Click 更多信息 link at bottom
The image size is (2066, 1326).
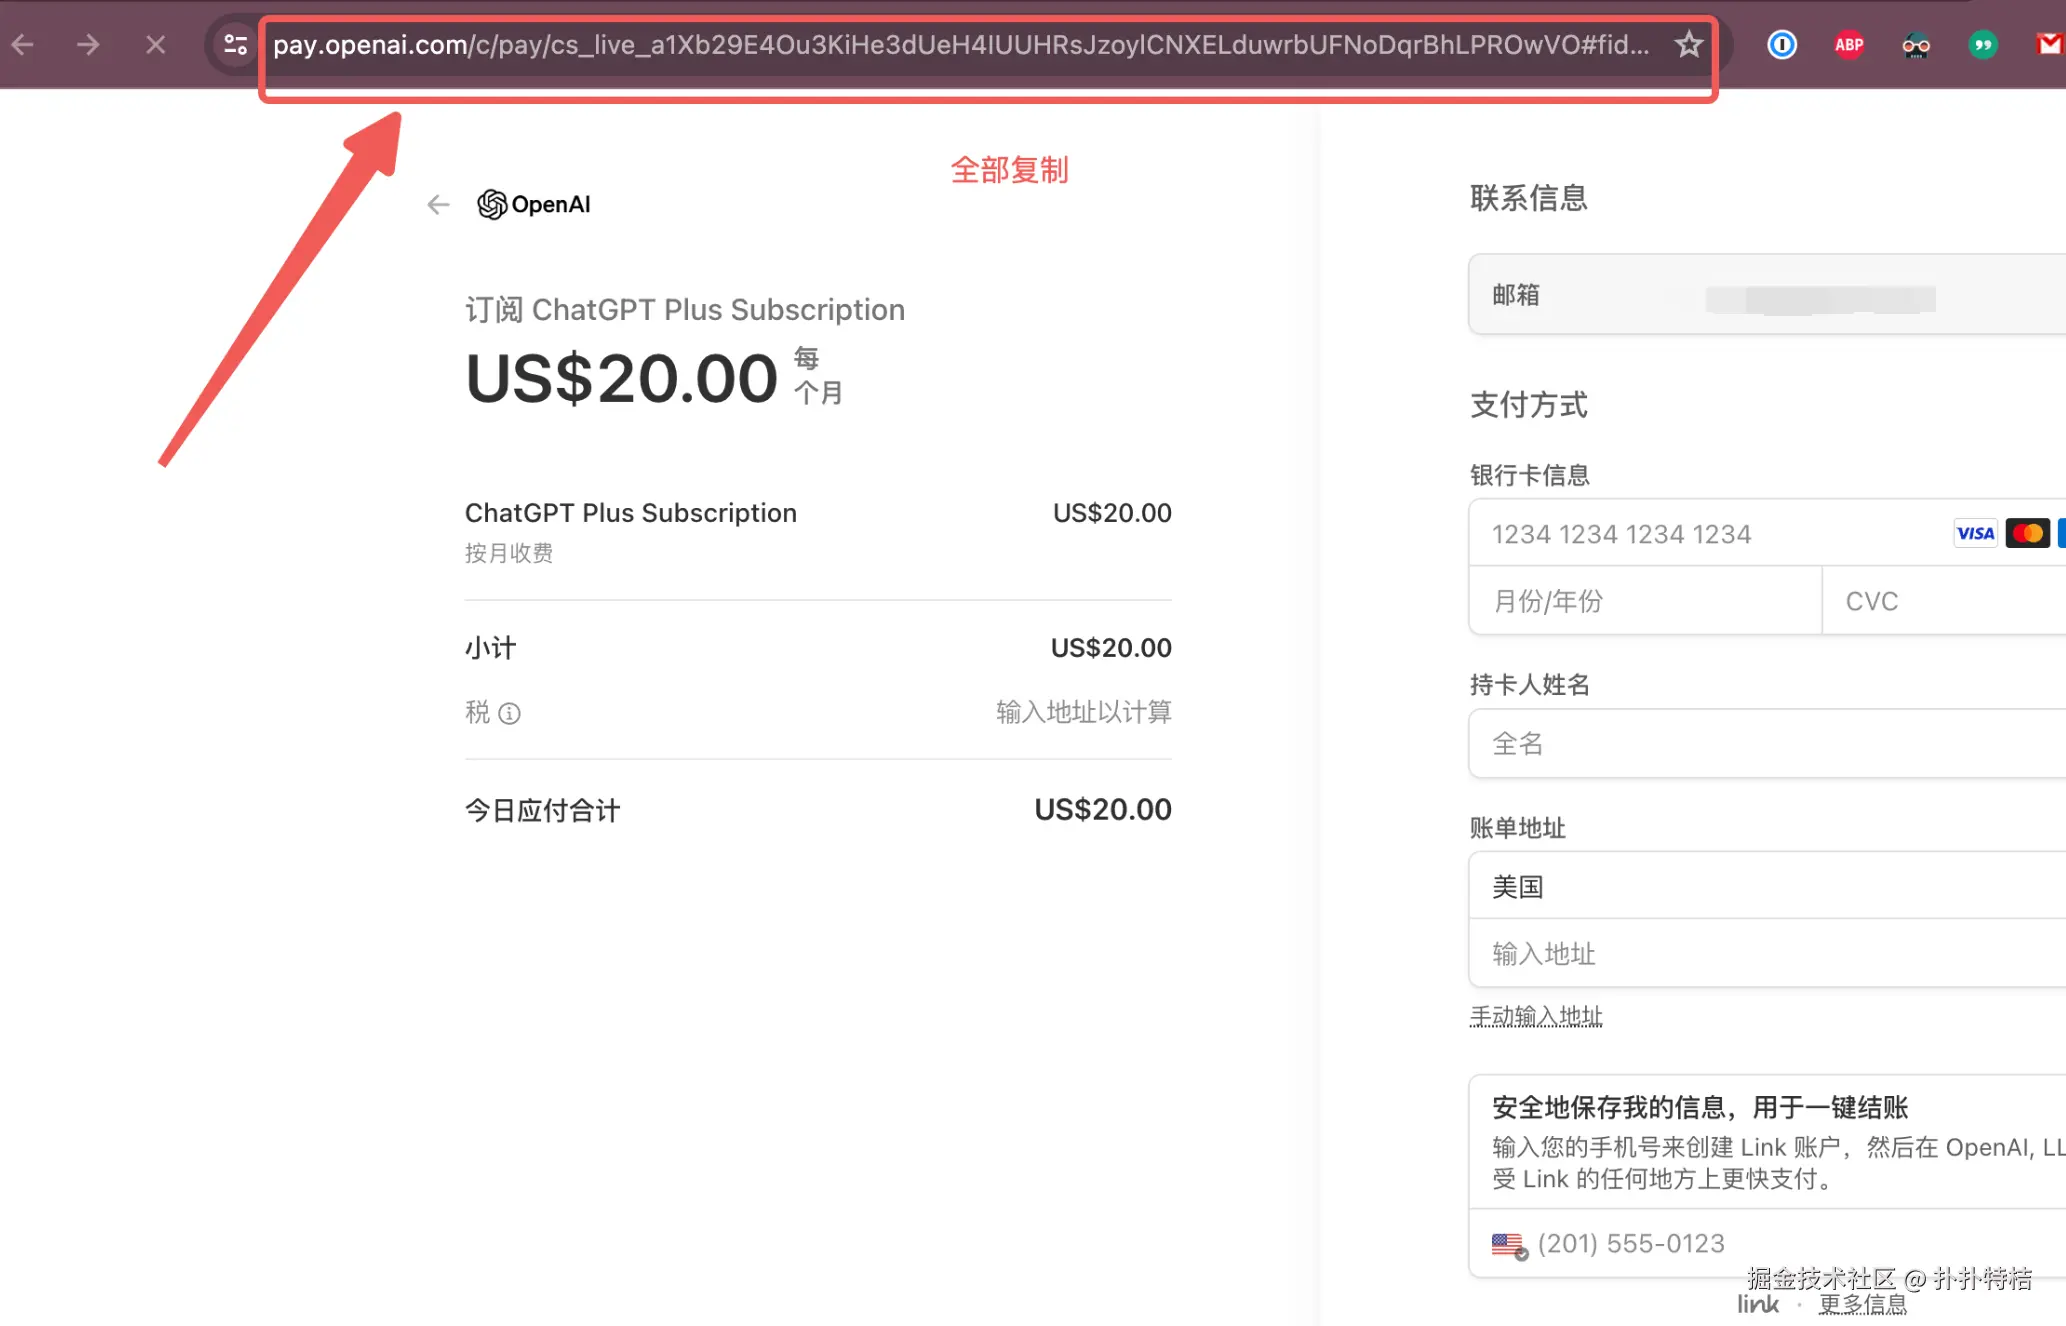coord(1863,1305)
